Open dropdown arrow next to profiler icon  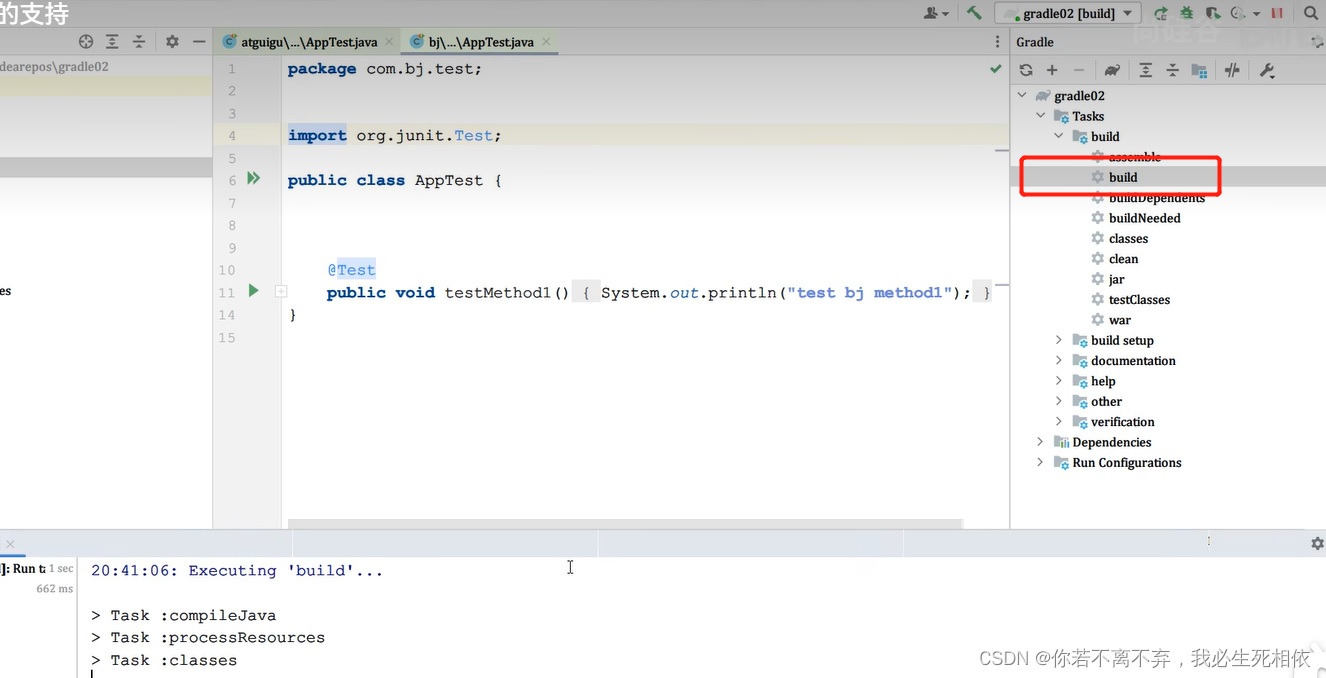tap(1257, 14)
